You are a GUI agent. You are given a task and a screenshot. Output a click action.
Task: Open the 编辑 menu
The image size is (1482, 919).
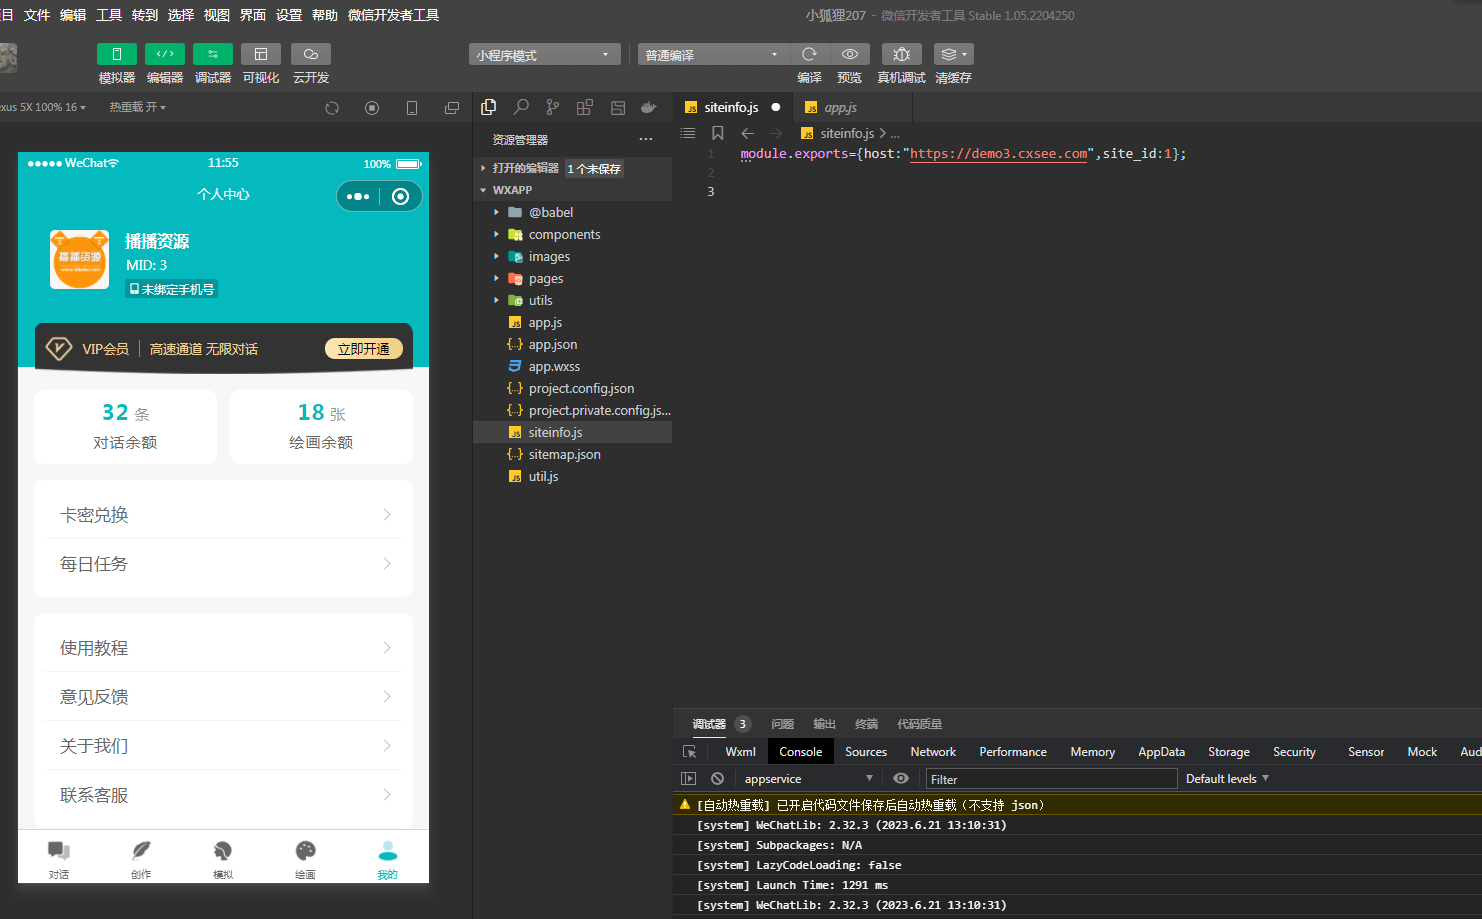(72, 15)
